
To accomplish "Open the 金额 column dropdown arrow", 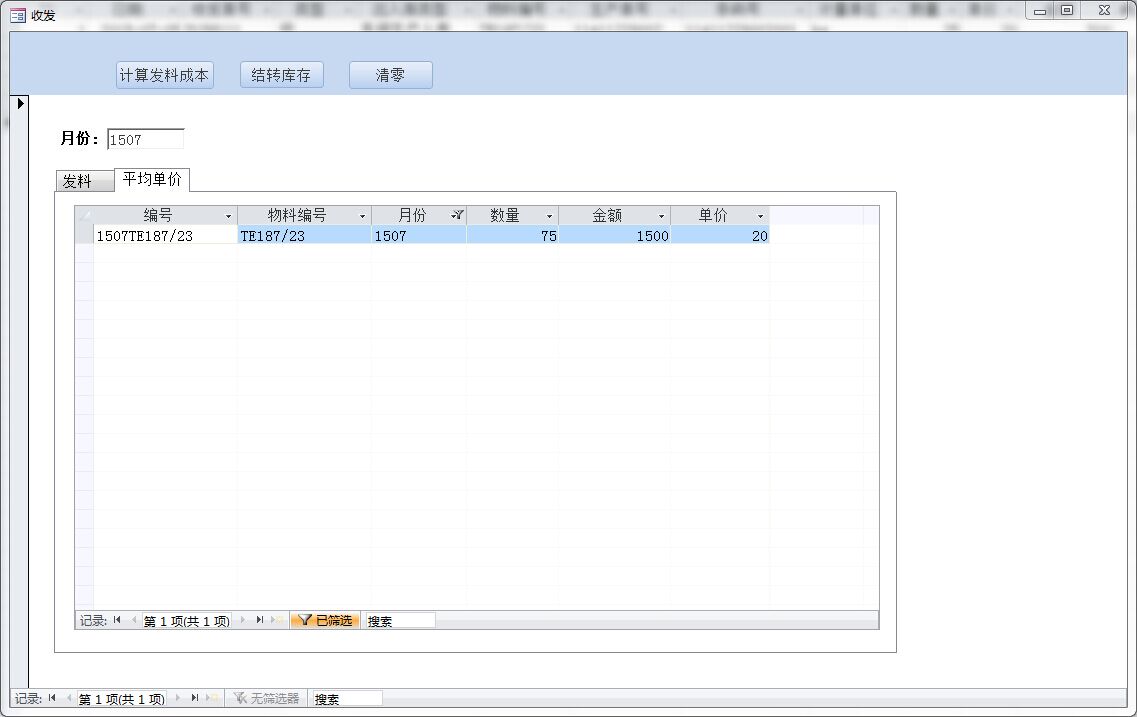I will (x=661, y=216).
